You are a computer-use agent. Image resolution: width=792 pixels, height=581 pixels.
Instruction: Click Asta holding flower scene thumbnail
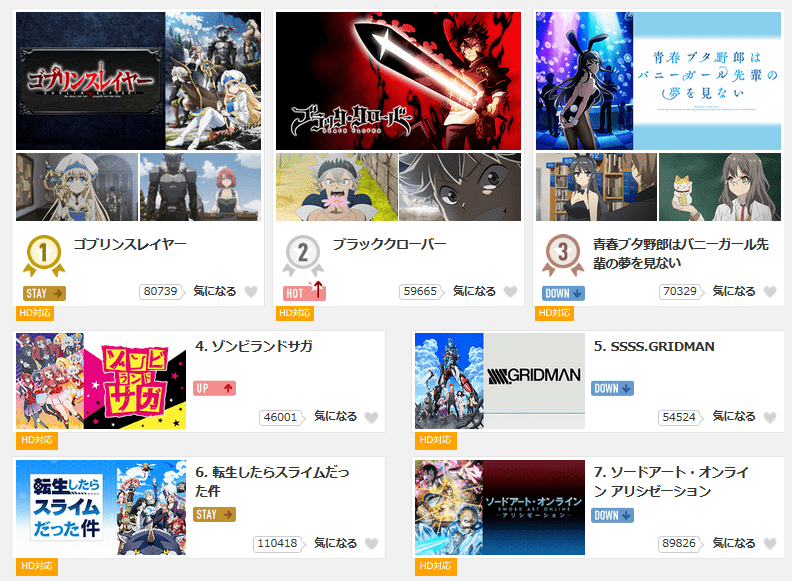point(337,187)
